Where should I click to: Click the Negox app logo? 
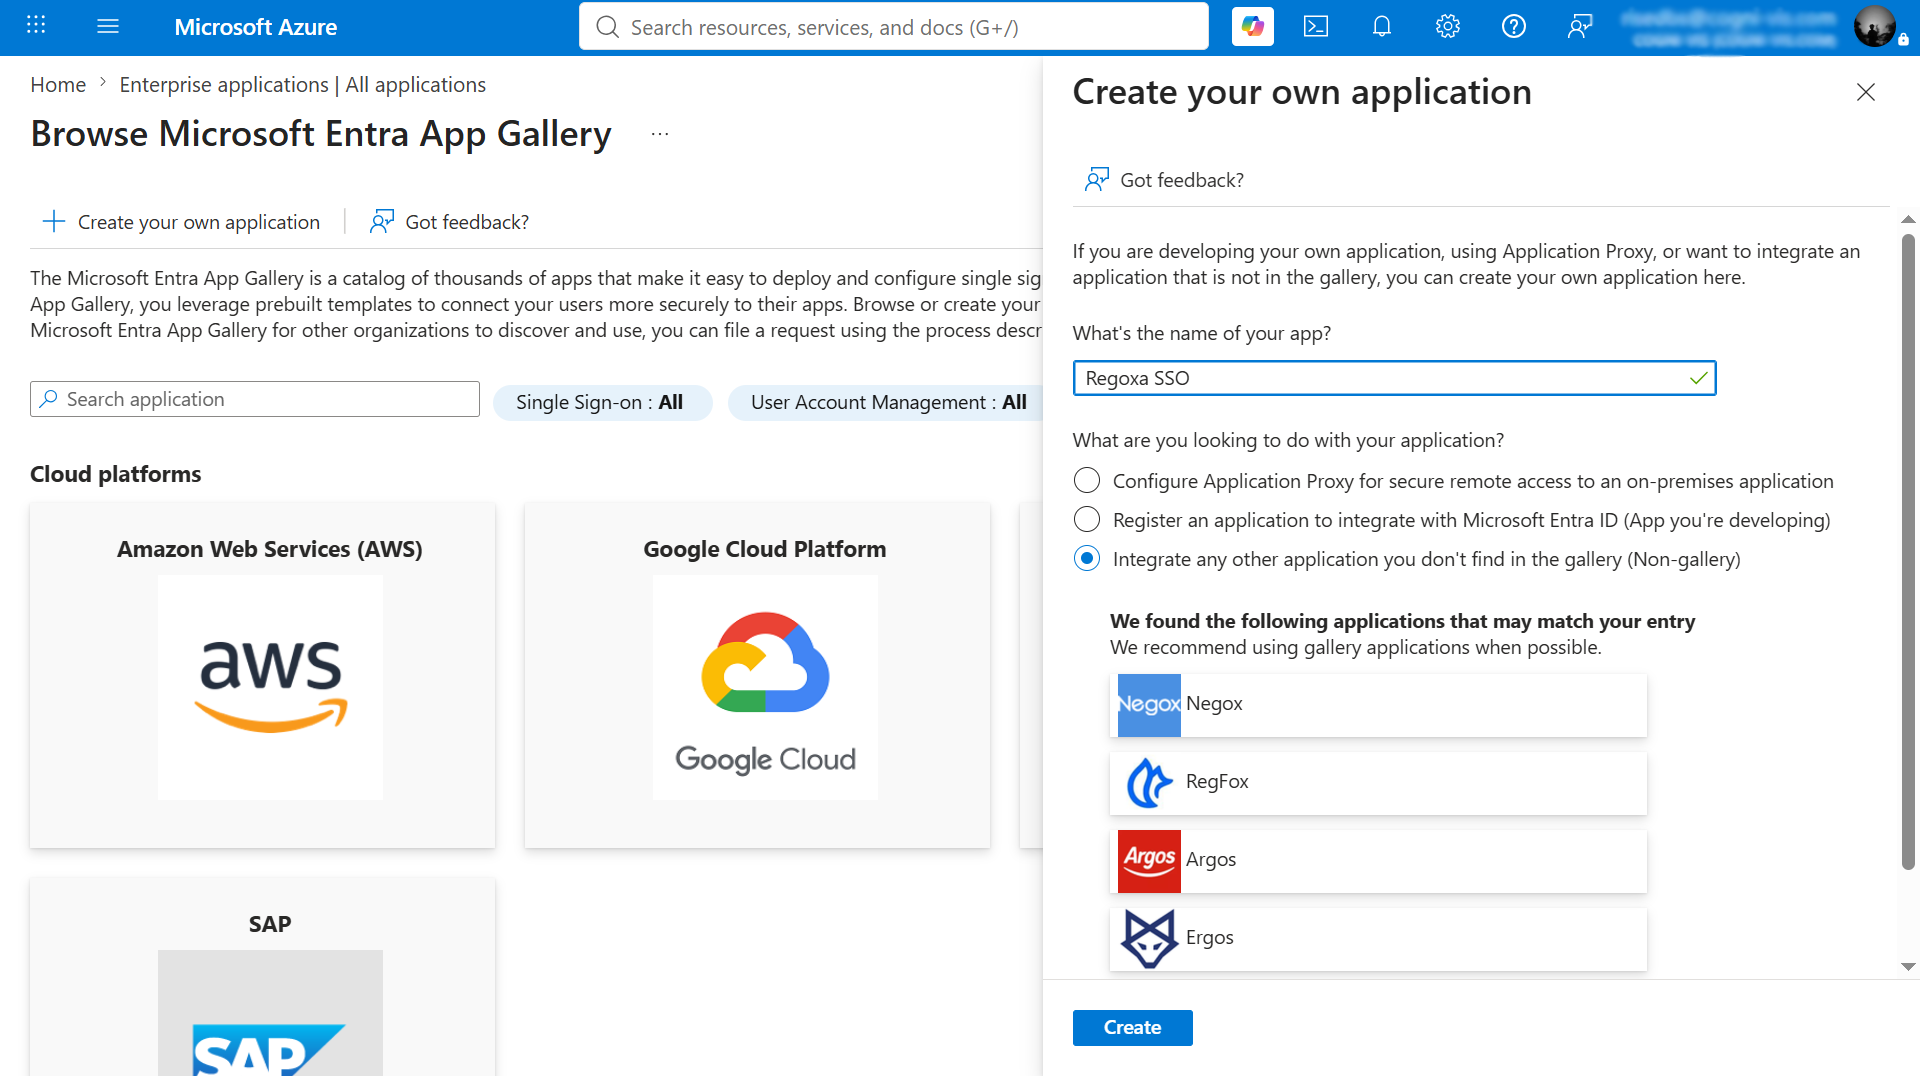pos(1149,705)
